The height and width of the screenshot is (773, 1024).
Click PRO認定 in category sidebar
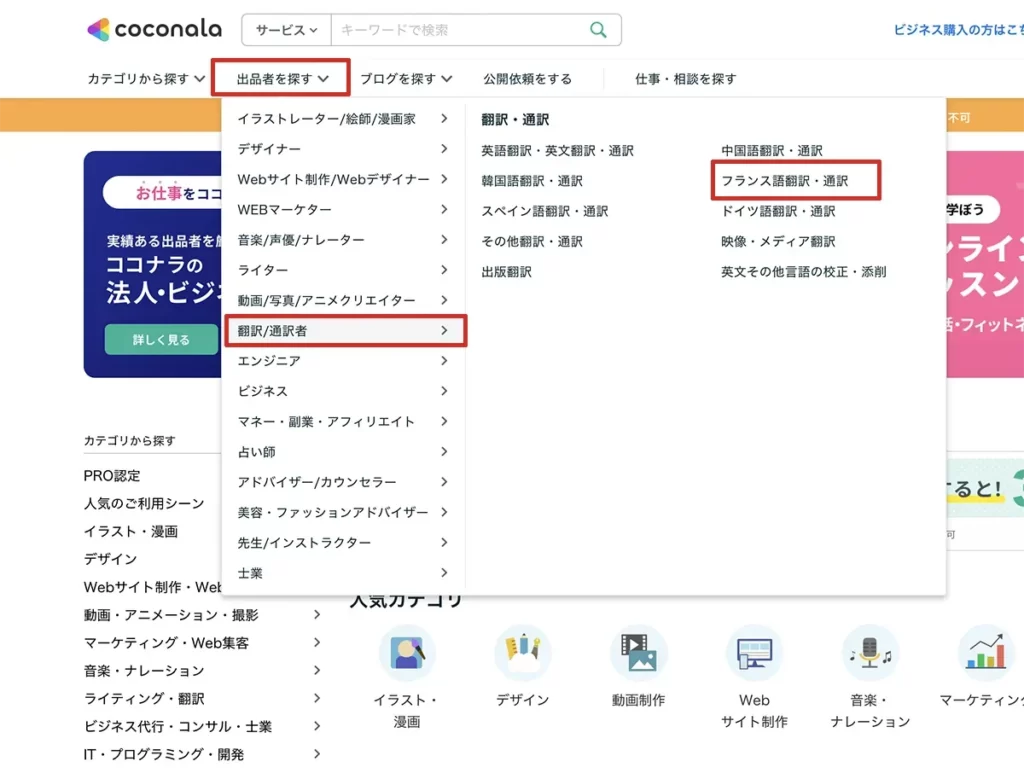click(112, 475)
